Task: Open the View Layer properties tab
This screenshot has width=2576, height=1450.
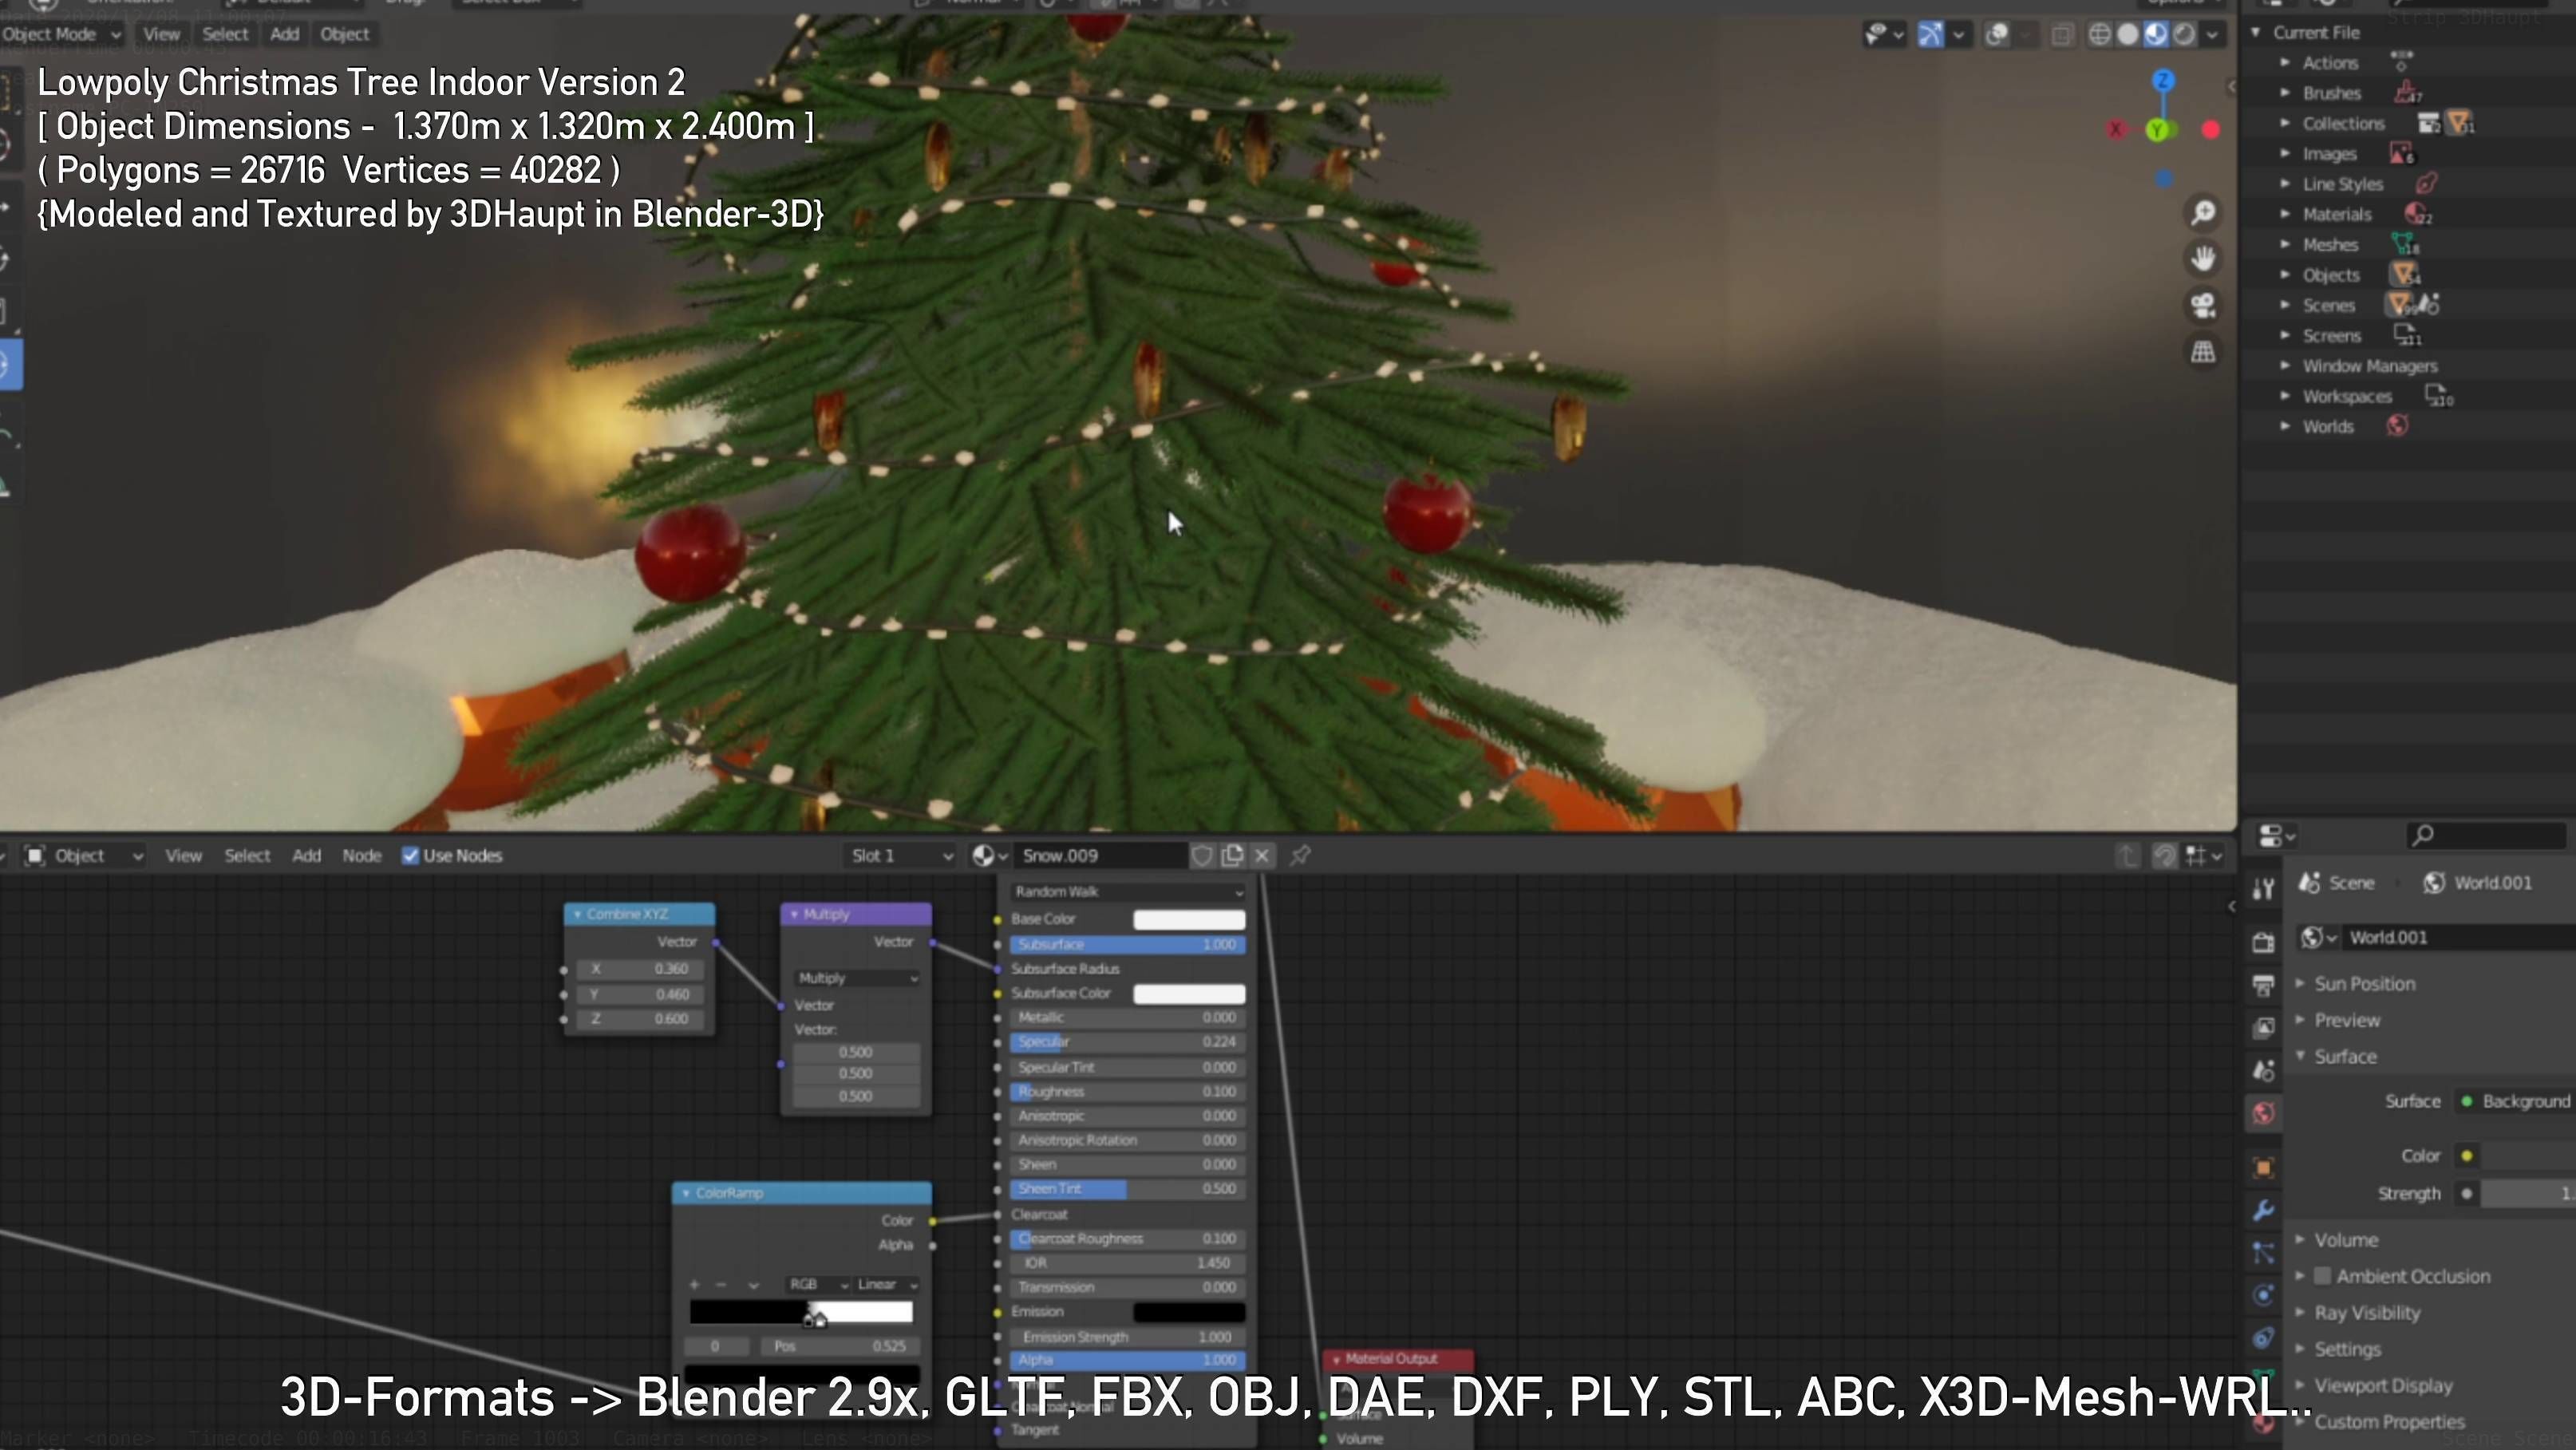Action: point(2263,1028)
